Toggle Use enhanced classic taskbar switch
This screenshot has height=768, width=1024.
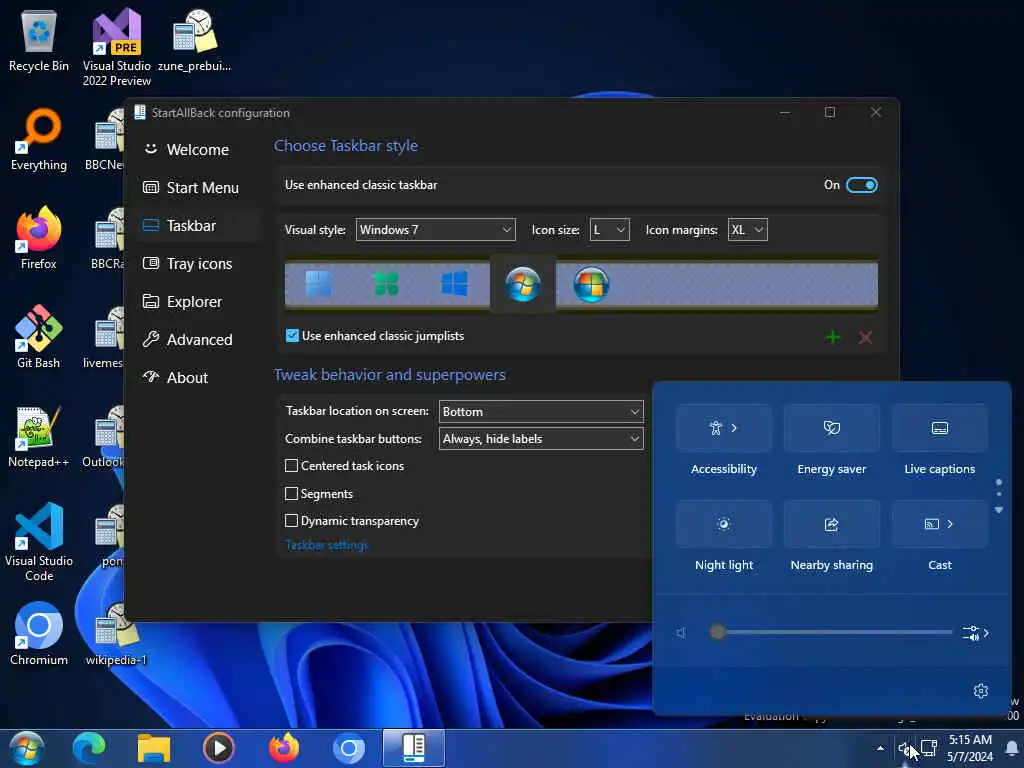pos(861,185)
